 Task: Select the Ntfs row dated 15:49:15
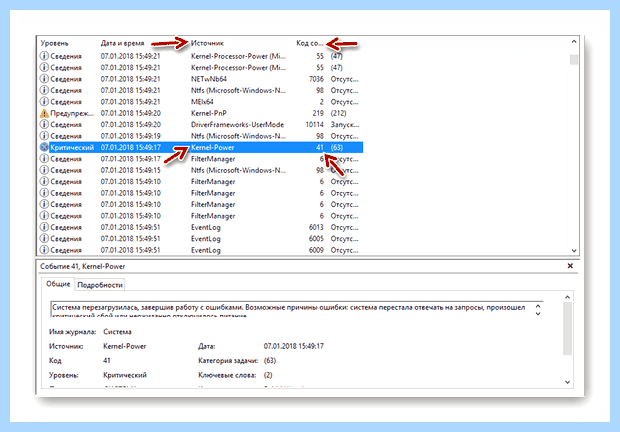201,170
